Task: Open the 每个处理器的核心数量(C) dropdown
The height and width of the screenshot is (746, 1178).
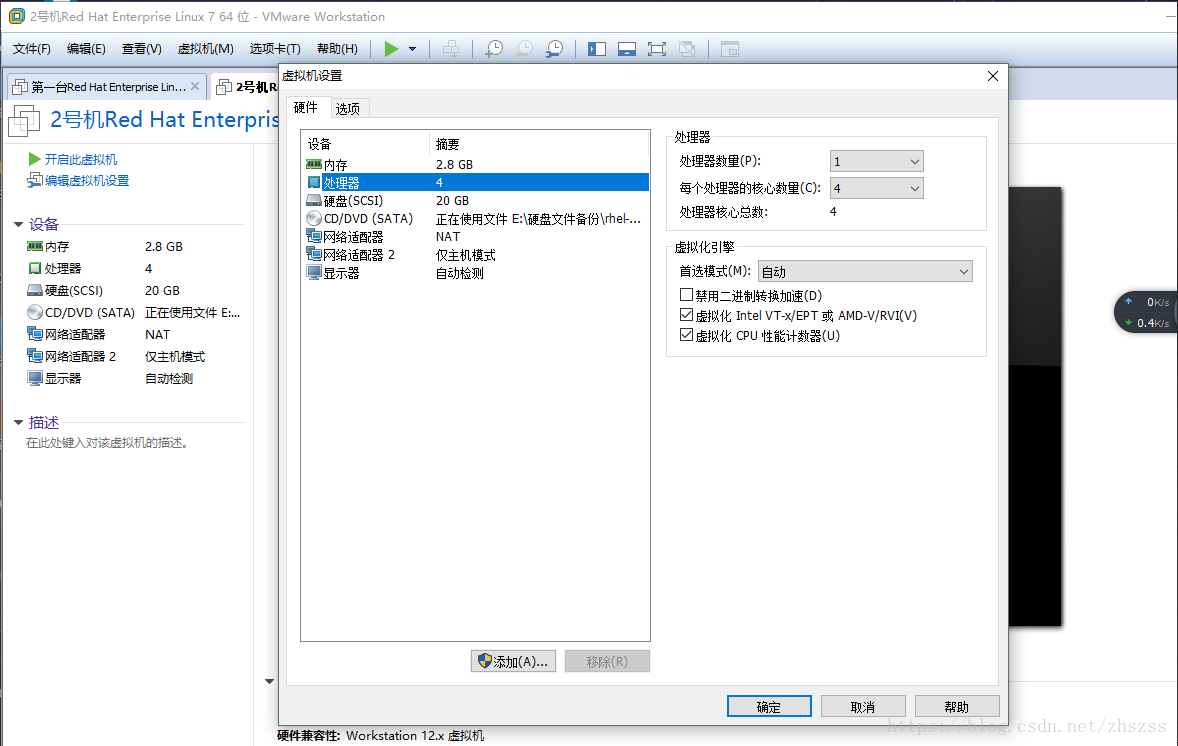Action: click(876, 188)
